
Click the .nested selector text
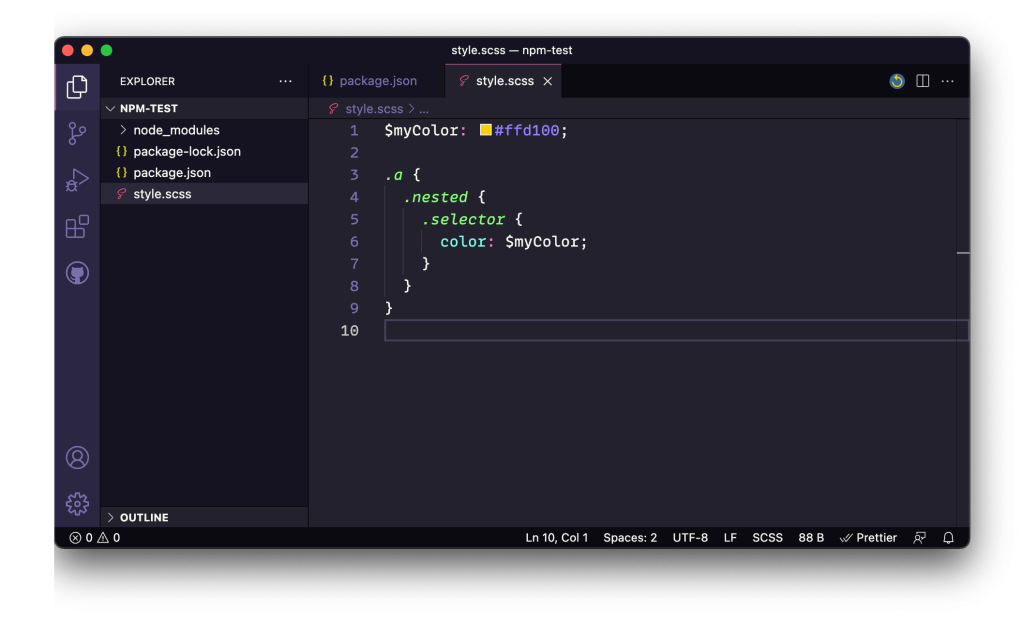(x=436, y=197)
